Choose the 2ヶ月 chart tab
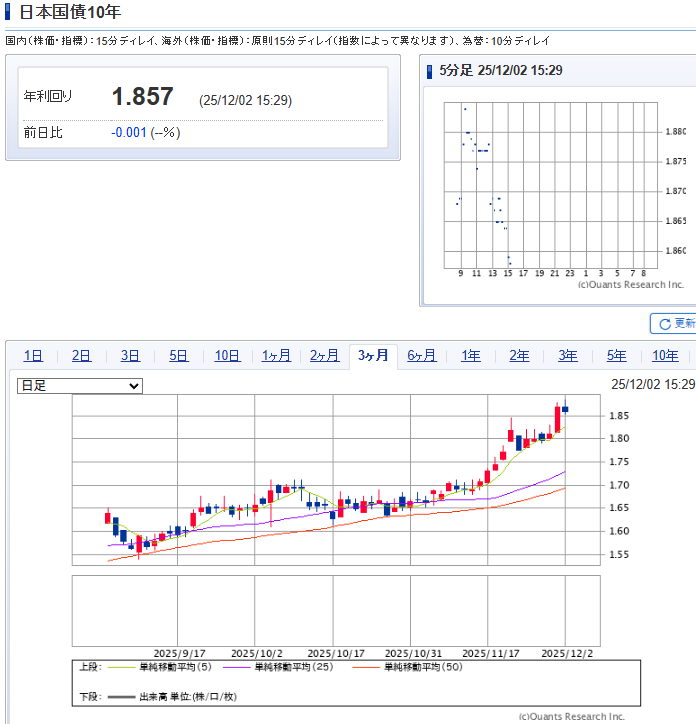 324,355
